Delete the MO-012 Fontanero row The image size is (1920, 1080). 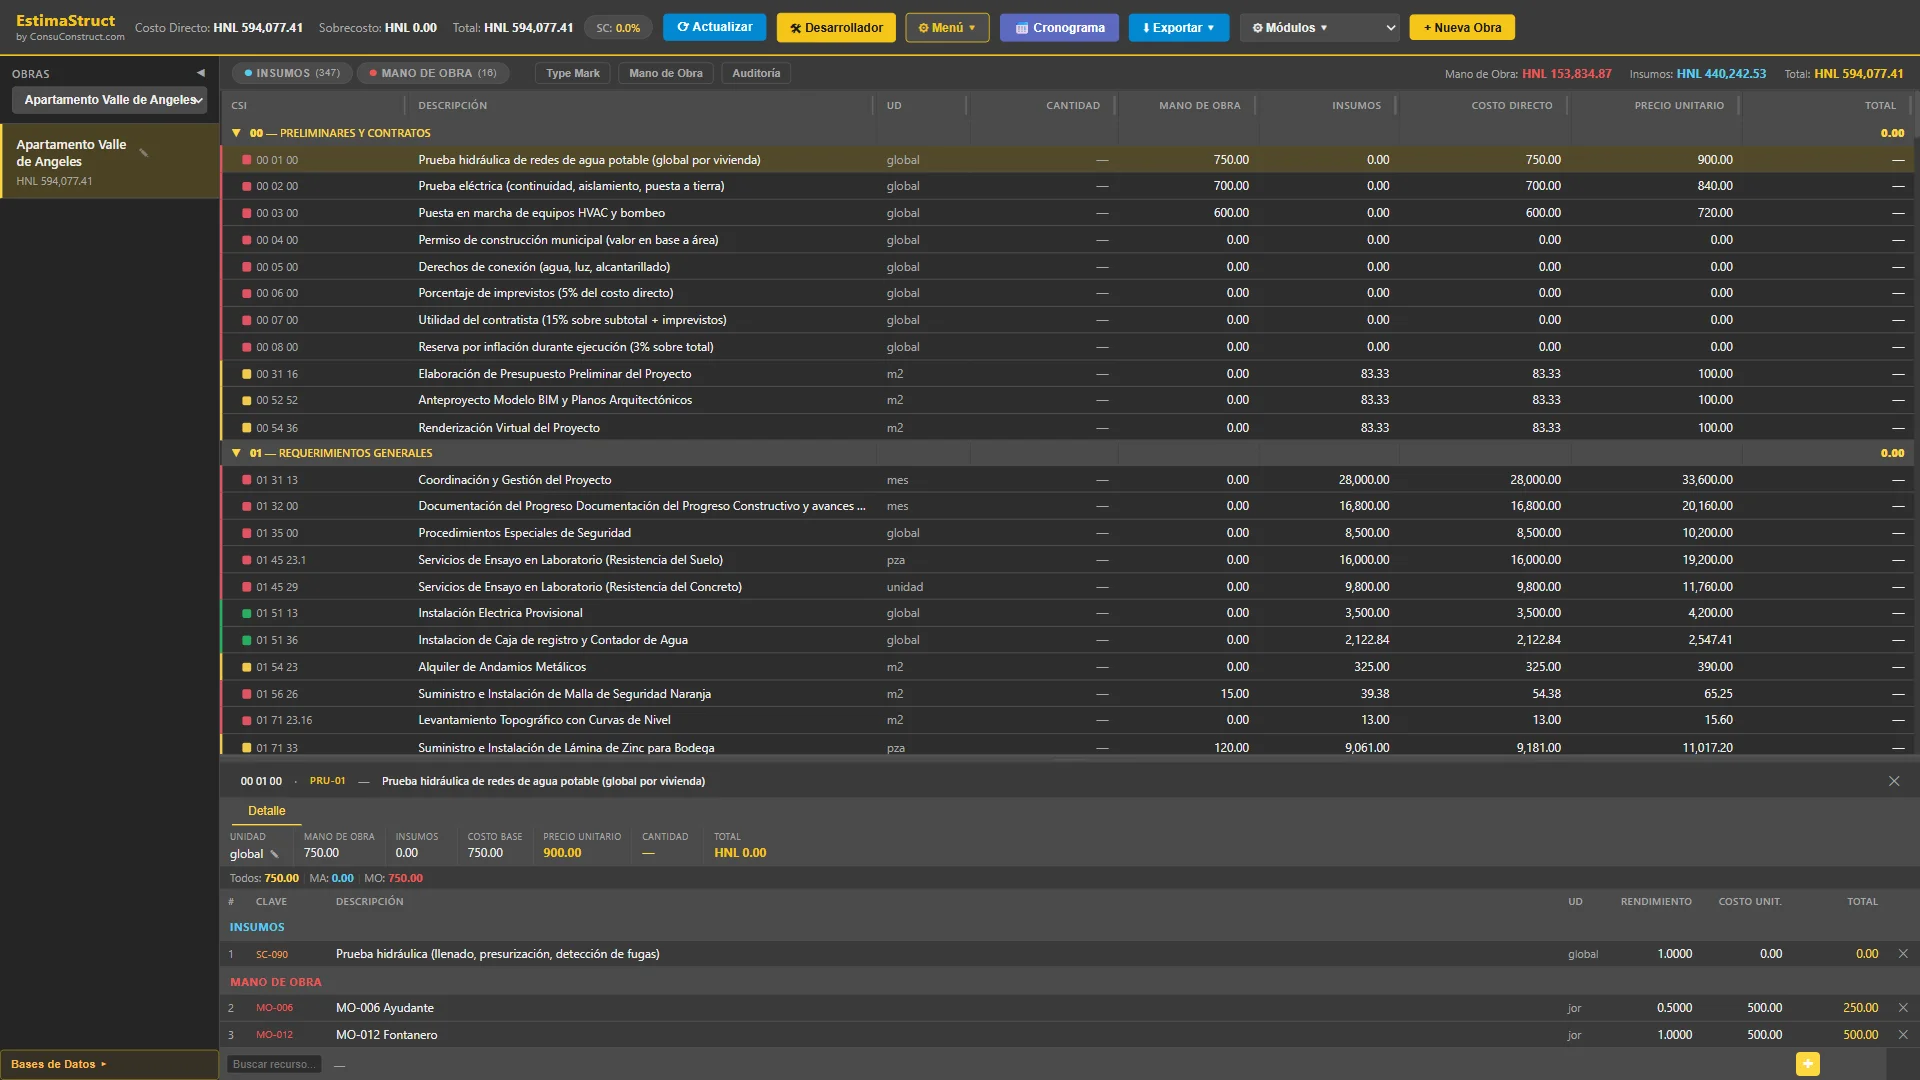1903,1035
